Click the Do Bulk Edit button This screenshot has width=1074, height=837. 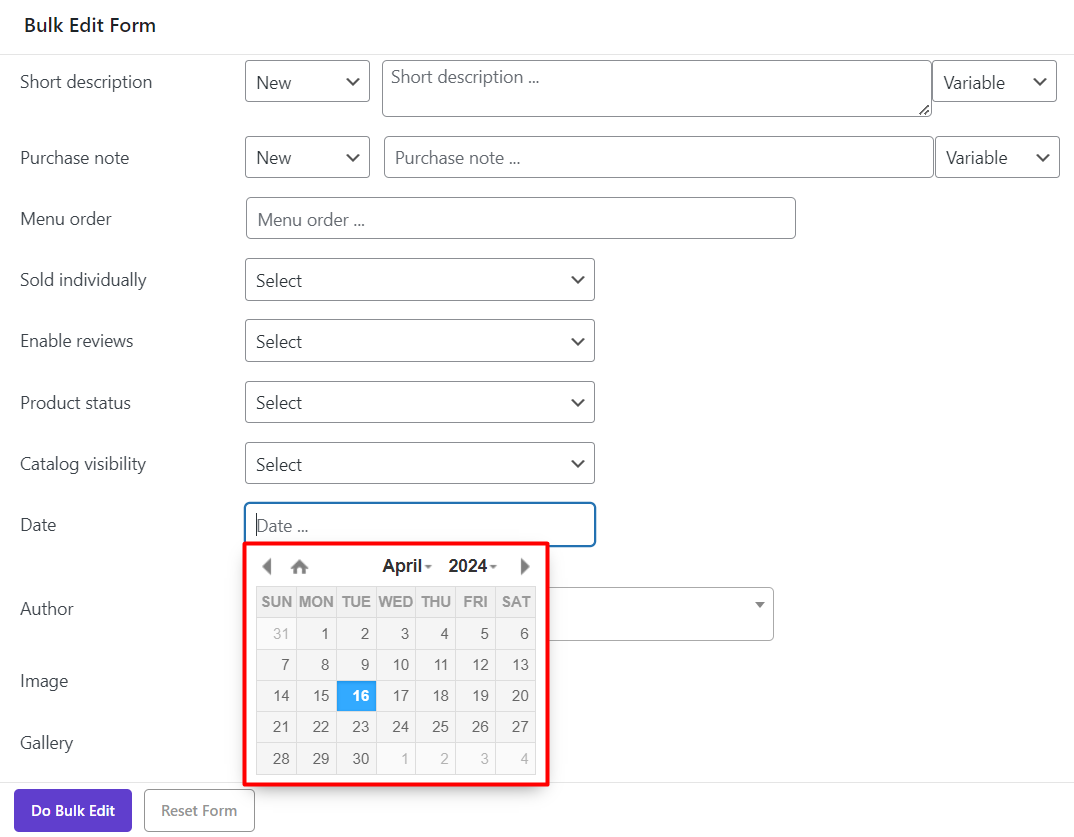[x=73, y=811]
